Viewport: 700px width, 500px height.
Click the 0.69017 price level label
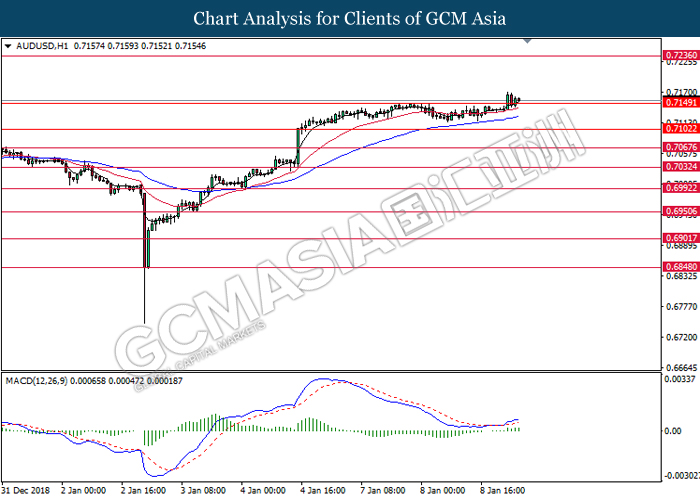[680, 238]
